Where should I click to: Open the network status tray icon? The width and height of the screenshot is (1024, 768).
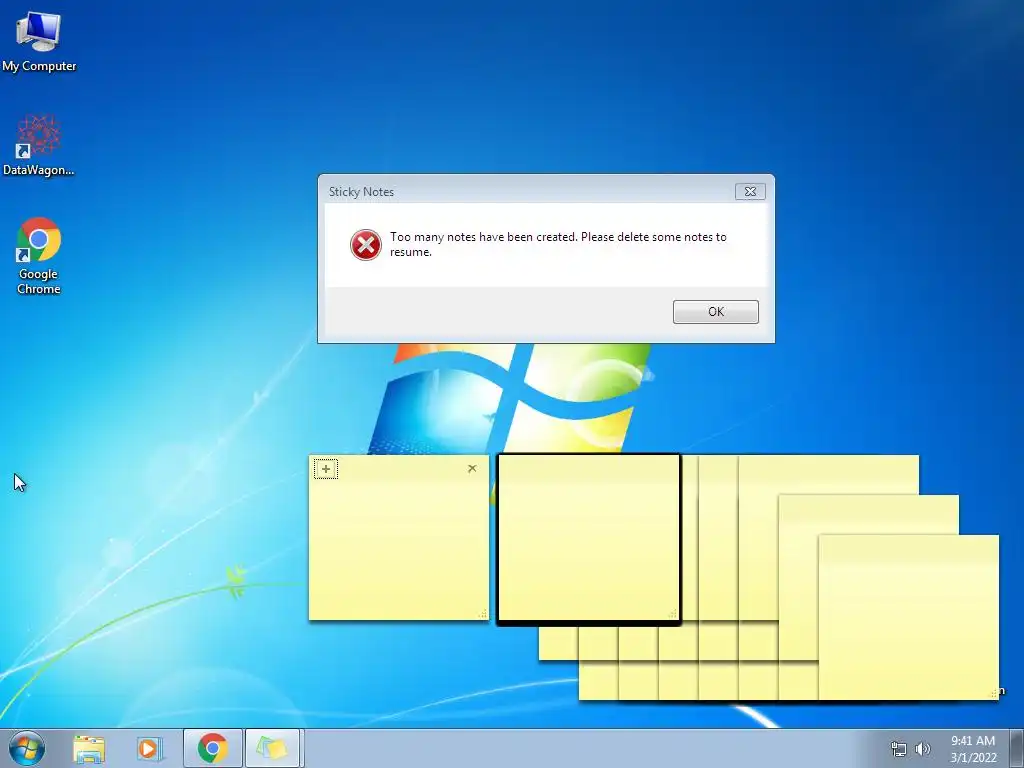coord(899,749)
